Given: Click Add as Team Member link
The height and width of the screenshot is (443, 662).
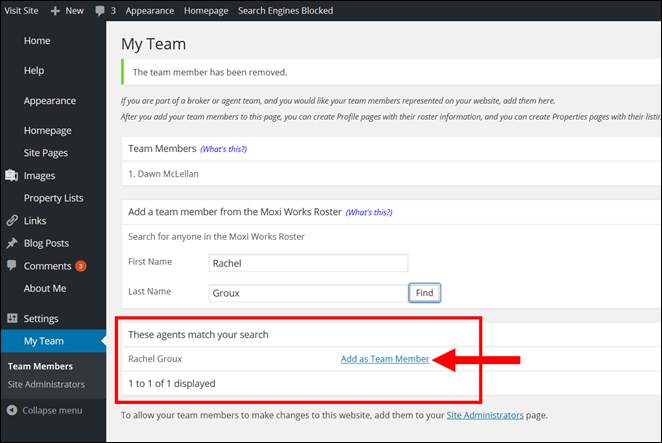Looking at the screenshot, I should pyautogui.click(x=385, y=359).
